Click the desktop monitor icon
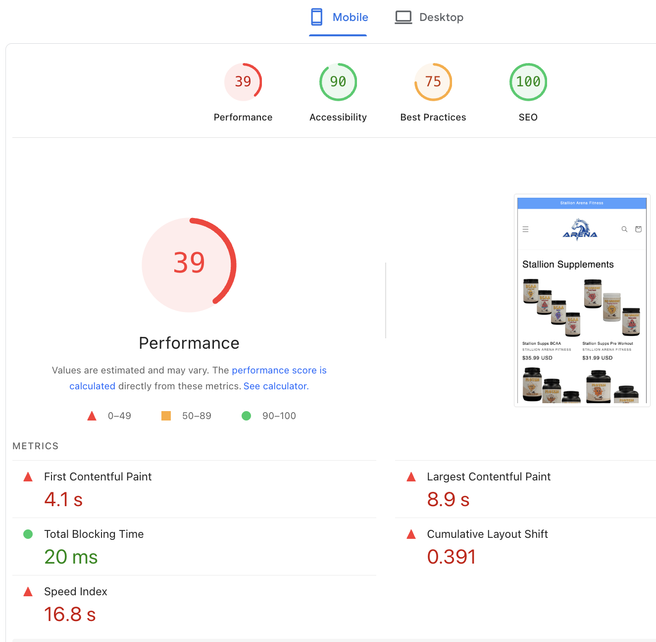The width and height of the screenshot is (656, 642). [x=403, y=17]
